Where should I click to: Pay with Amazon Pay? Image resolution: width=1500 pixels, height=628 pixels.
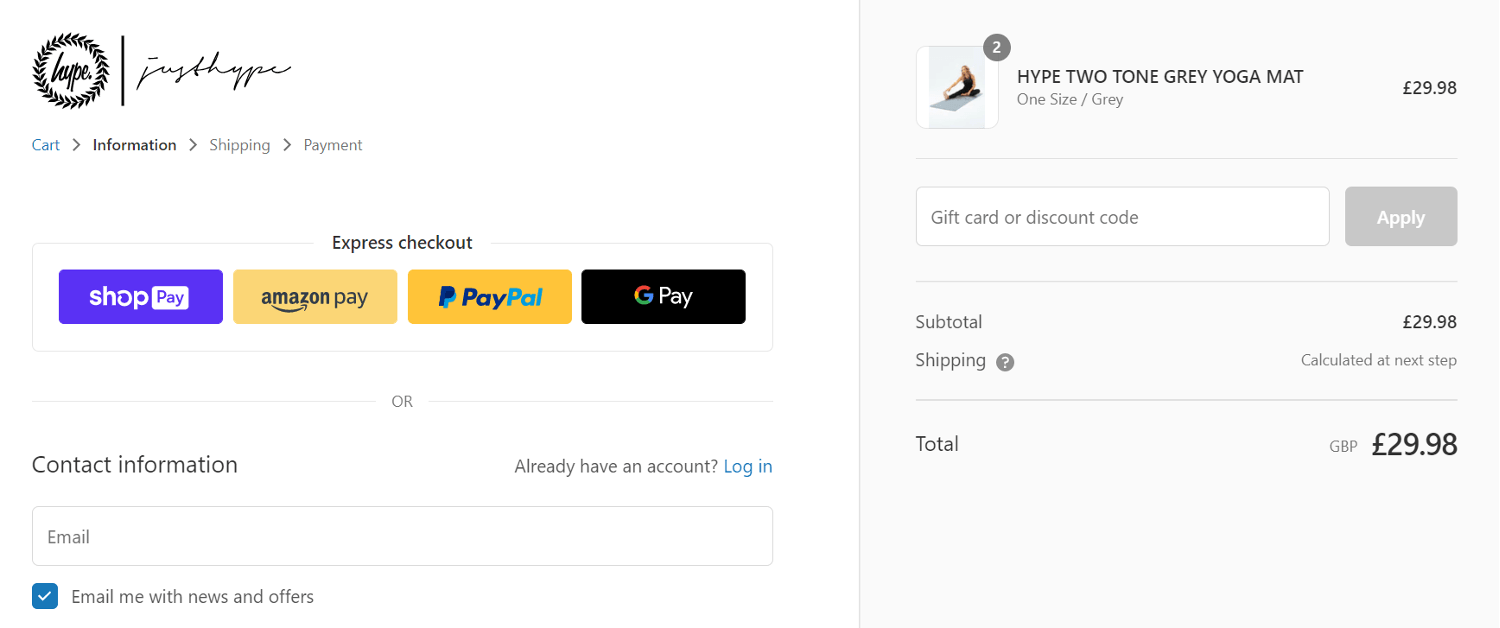pos(314,296)
